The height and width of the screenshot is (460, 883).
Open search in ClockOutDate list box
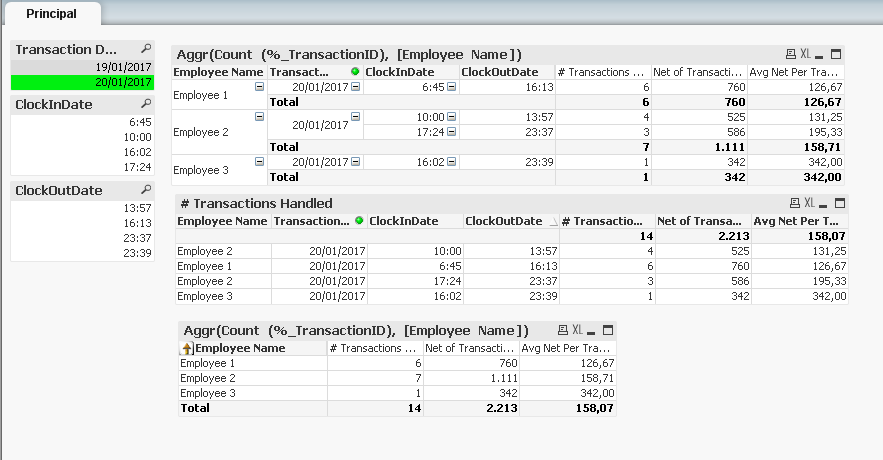pos(146,189)
